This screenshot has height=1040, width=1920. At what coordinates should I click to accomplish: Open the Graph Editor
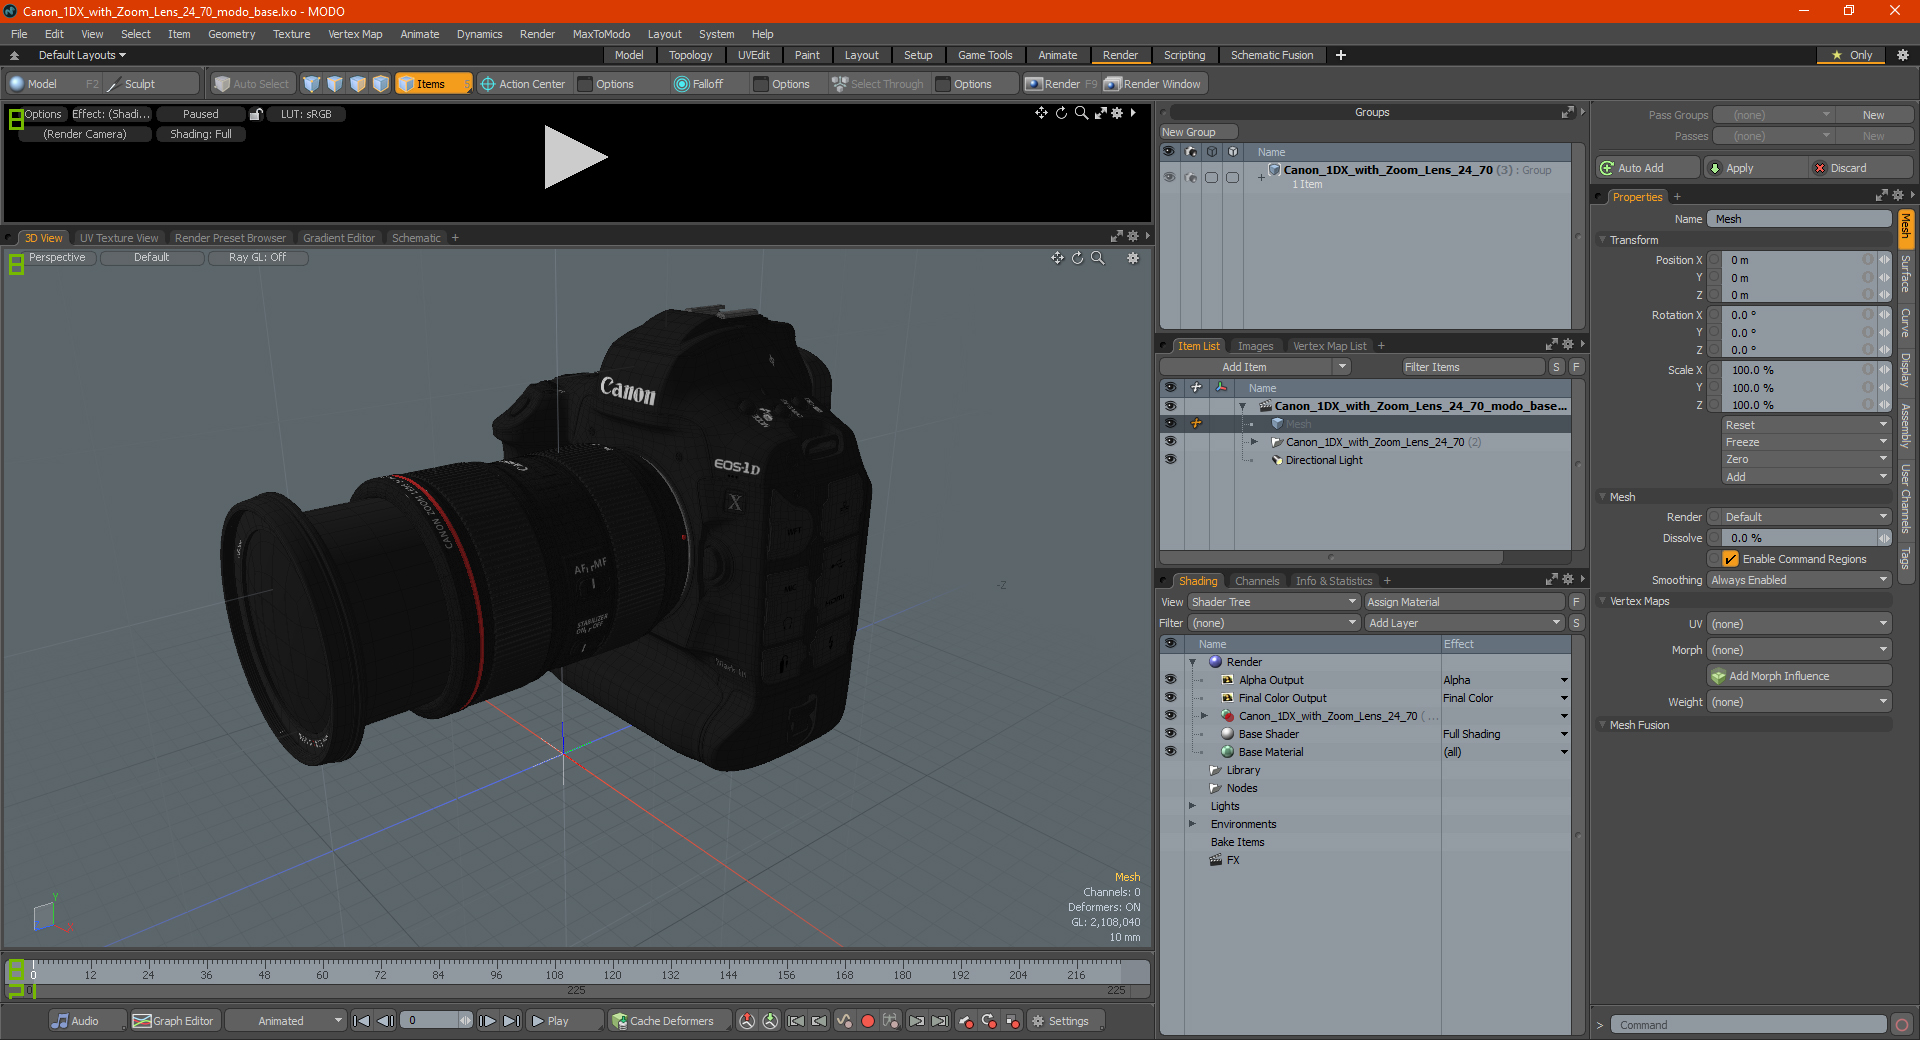tap(173, 1021)
